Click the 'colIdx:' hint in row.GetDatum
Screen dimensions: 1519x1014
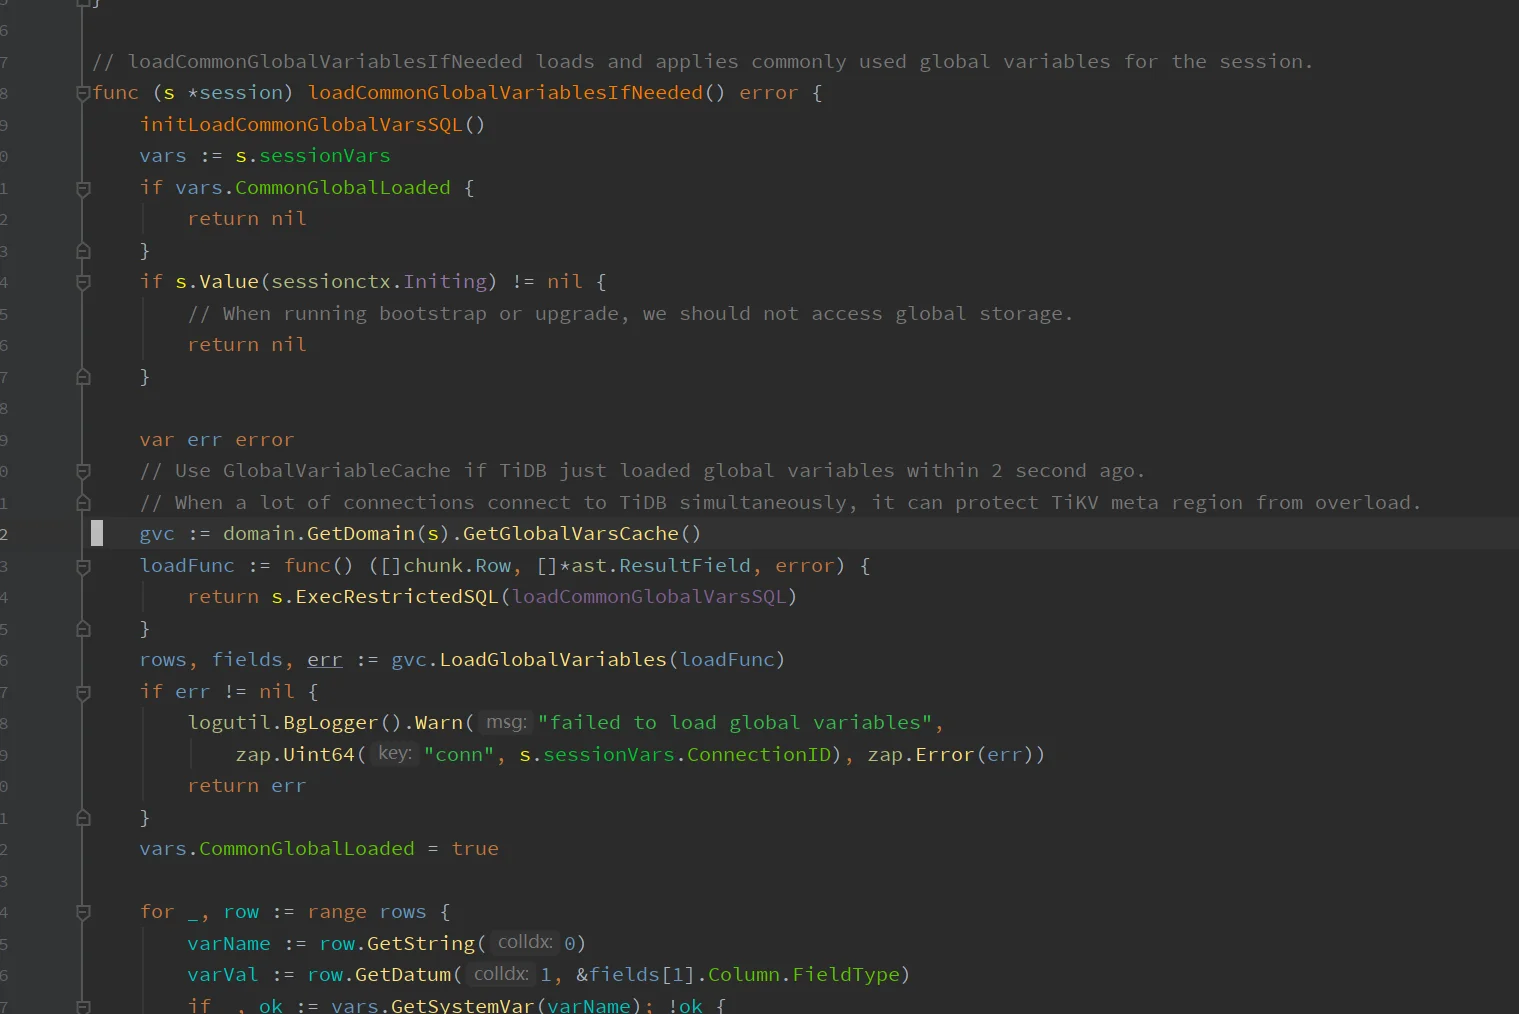pyautogui.click(x=501, y=974)
